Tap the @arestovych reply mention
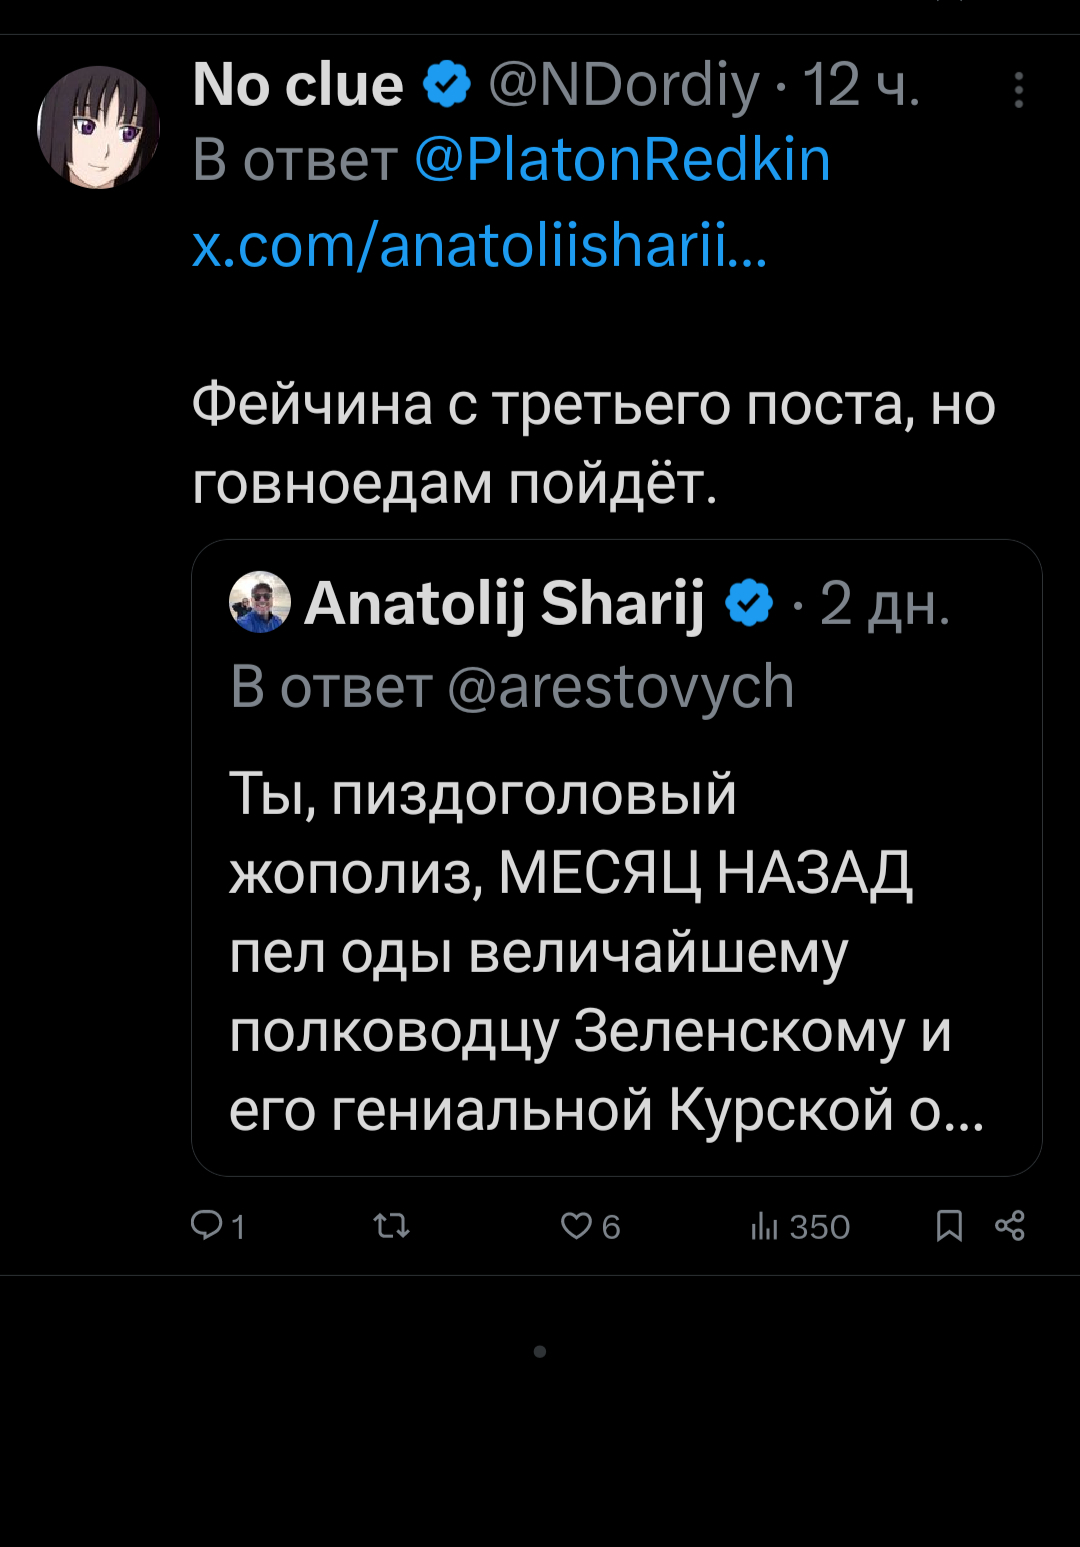This screenshot has height=1547, width=1080. point(620,688)
